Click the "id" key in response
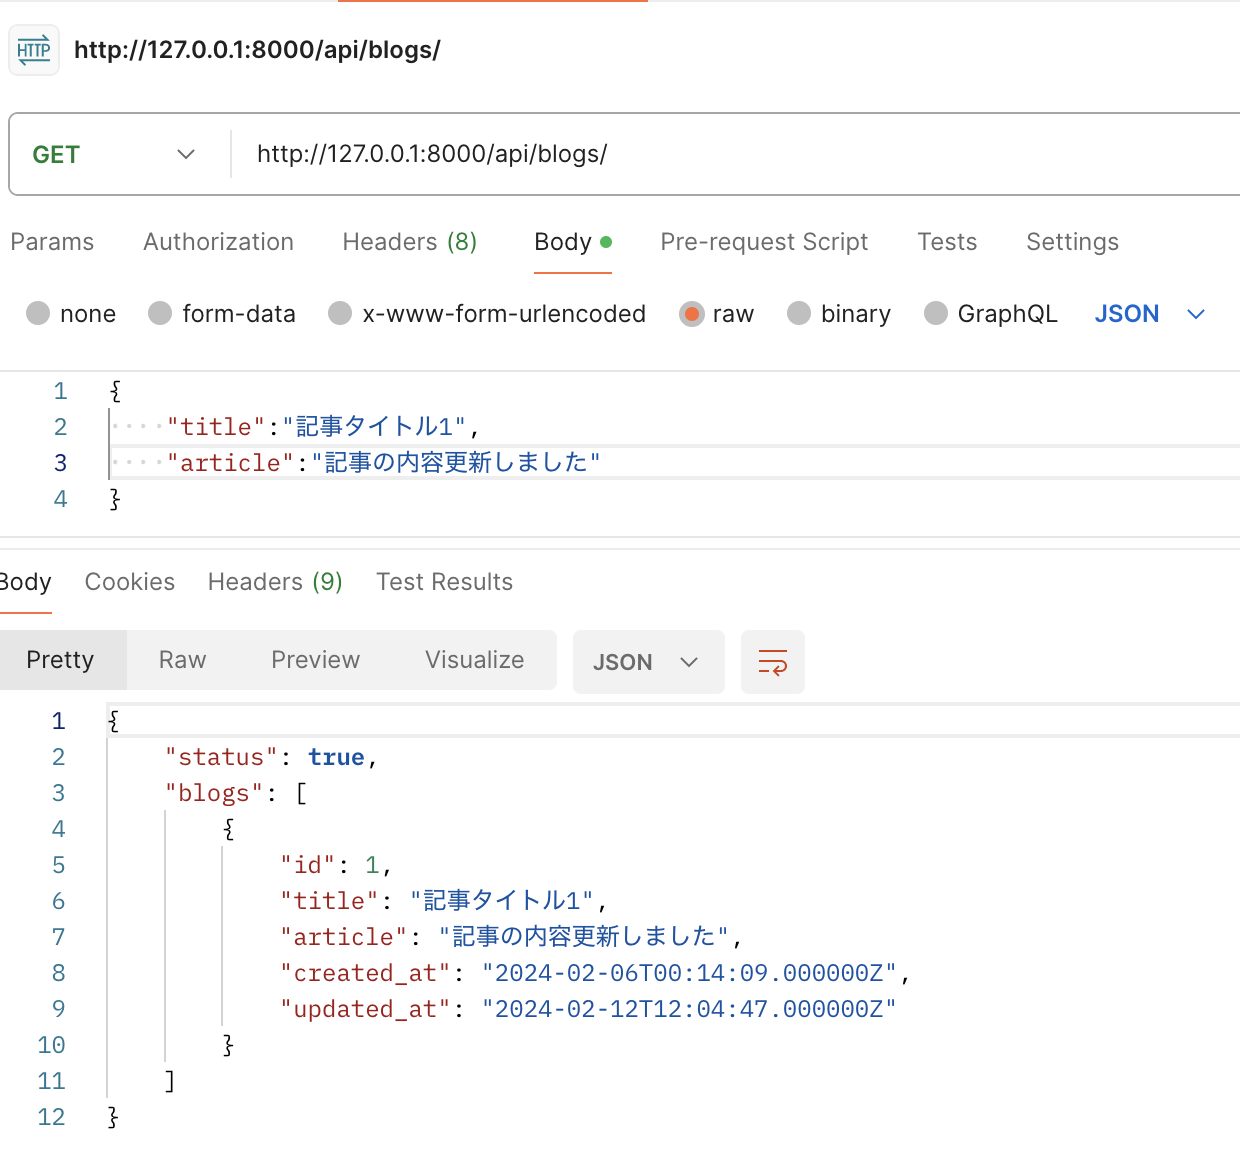The image size is (1240, 1168). pos(308,865)
